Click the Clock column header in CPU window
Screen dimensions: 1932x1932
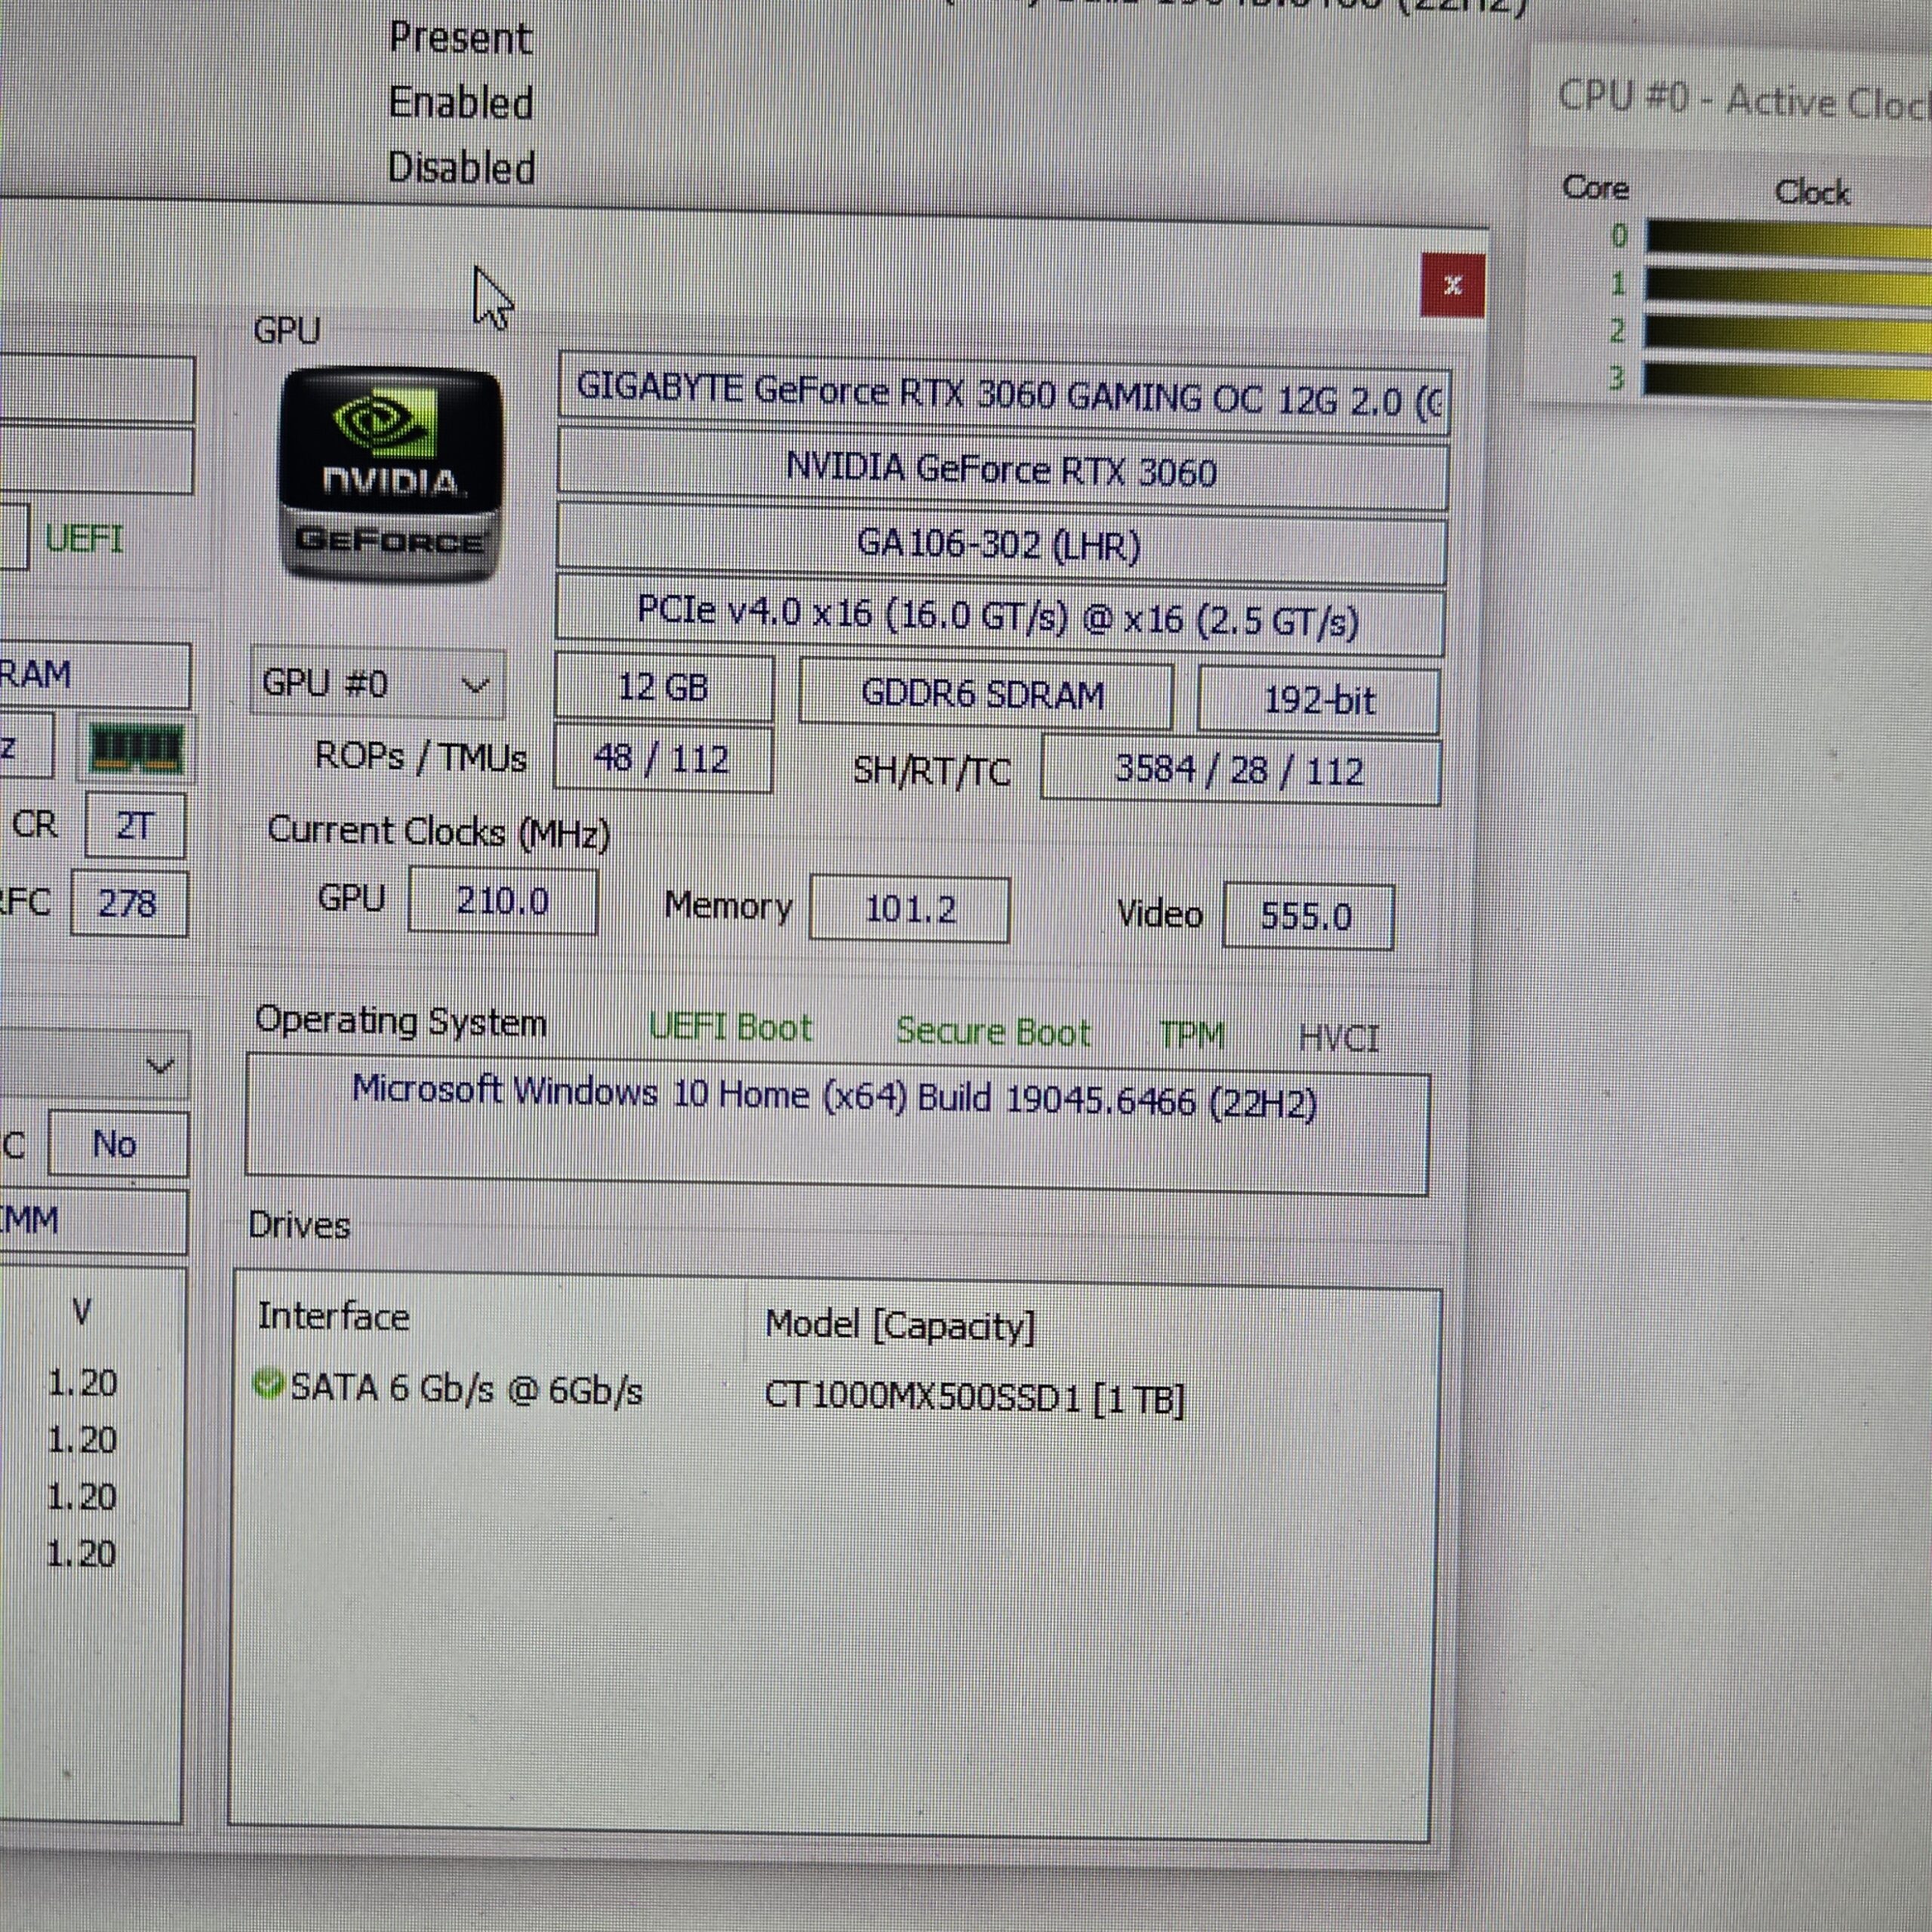[1811, 192]
